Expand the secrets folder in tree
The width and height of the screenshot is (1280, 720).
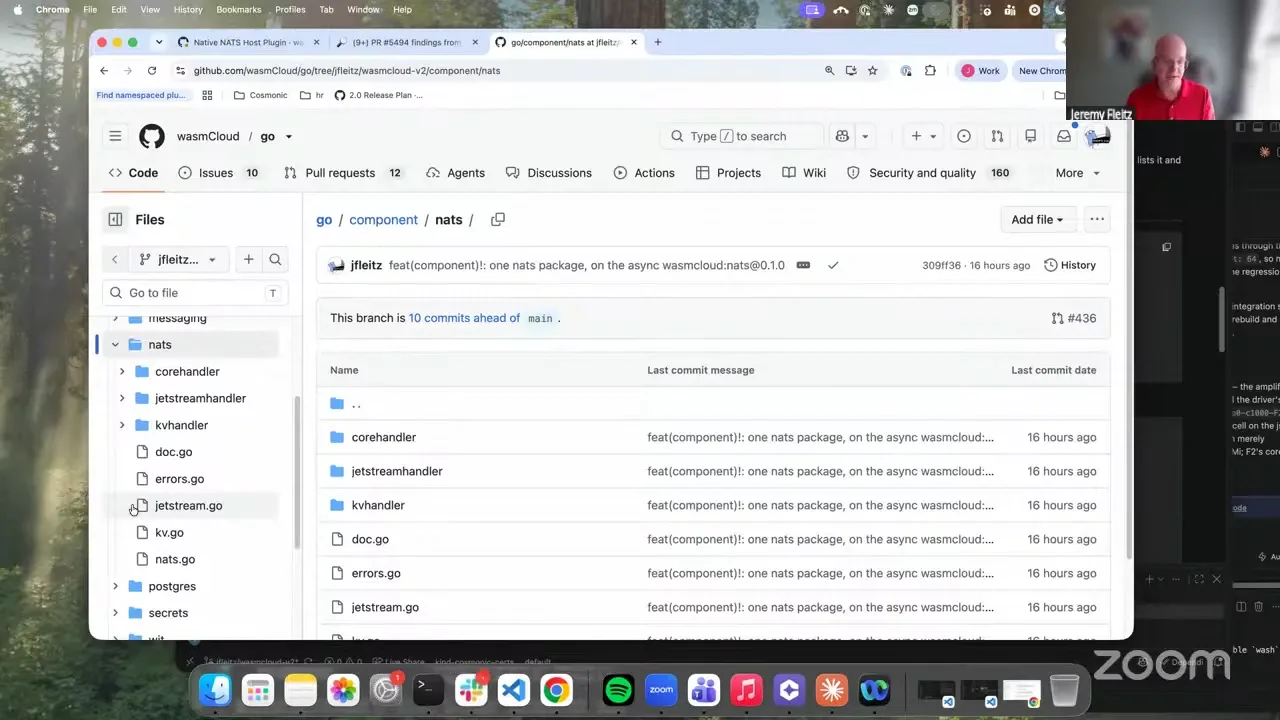(x=115, y=613)
